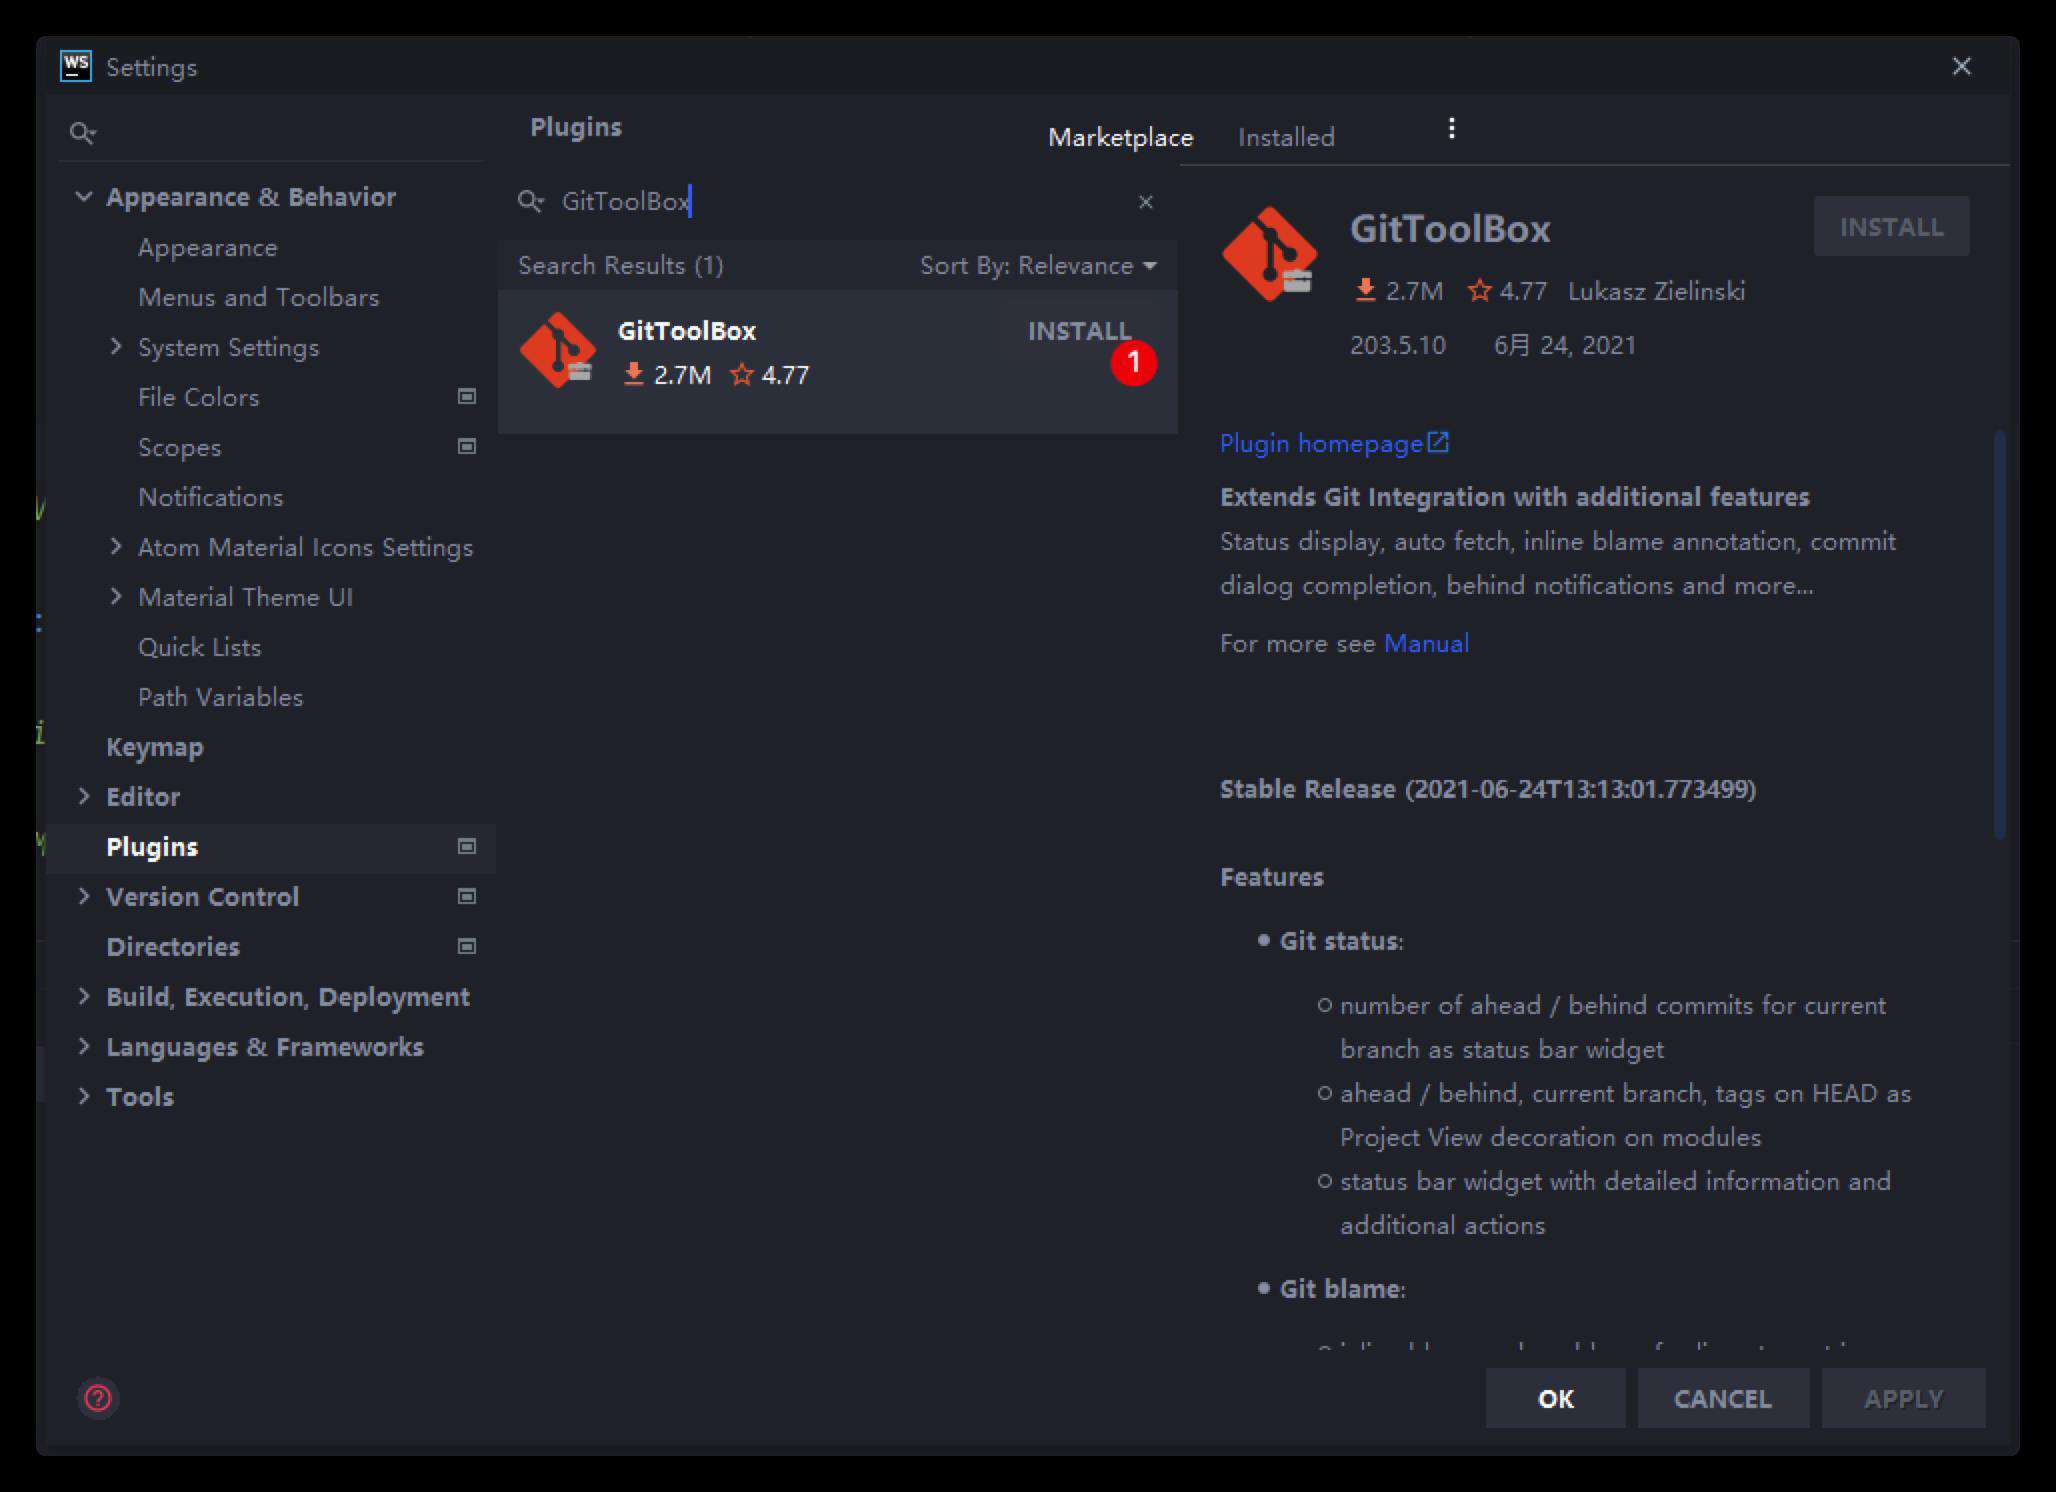Open File Colors settings
Image resolution: width=2056 pixels, height=1492 pixels.
(198, 397)
